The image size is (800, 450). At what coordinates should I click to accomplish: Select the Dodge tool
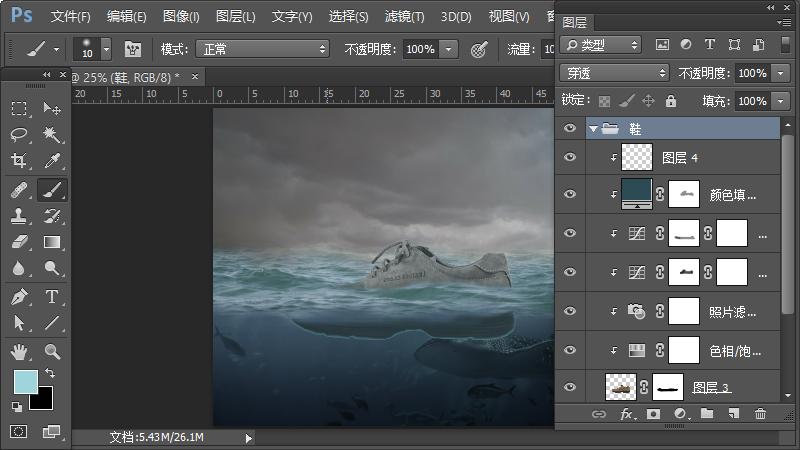(x=52, y=268)
